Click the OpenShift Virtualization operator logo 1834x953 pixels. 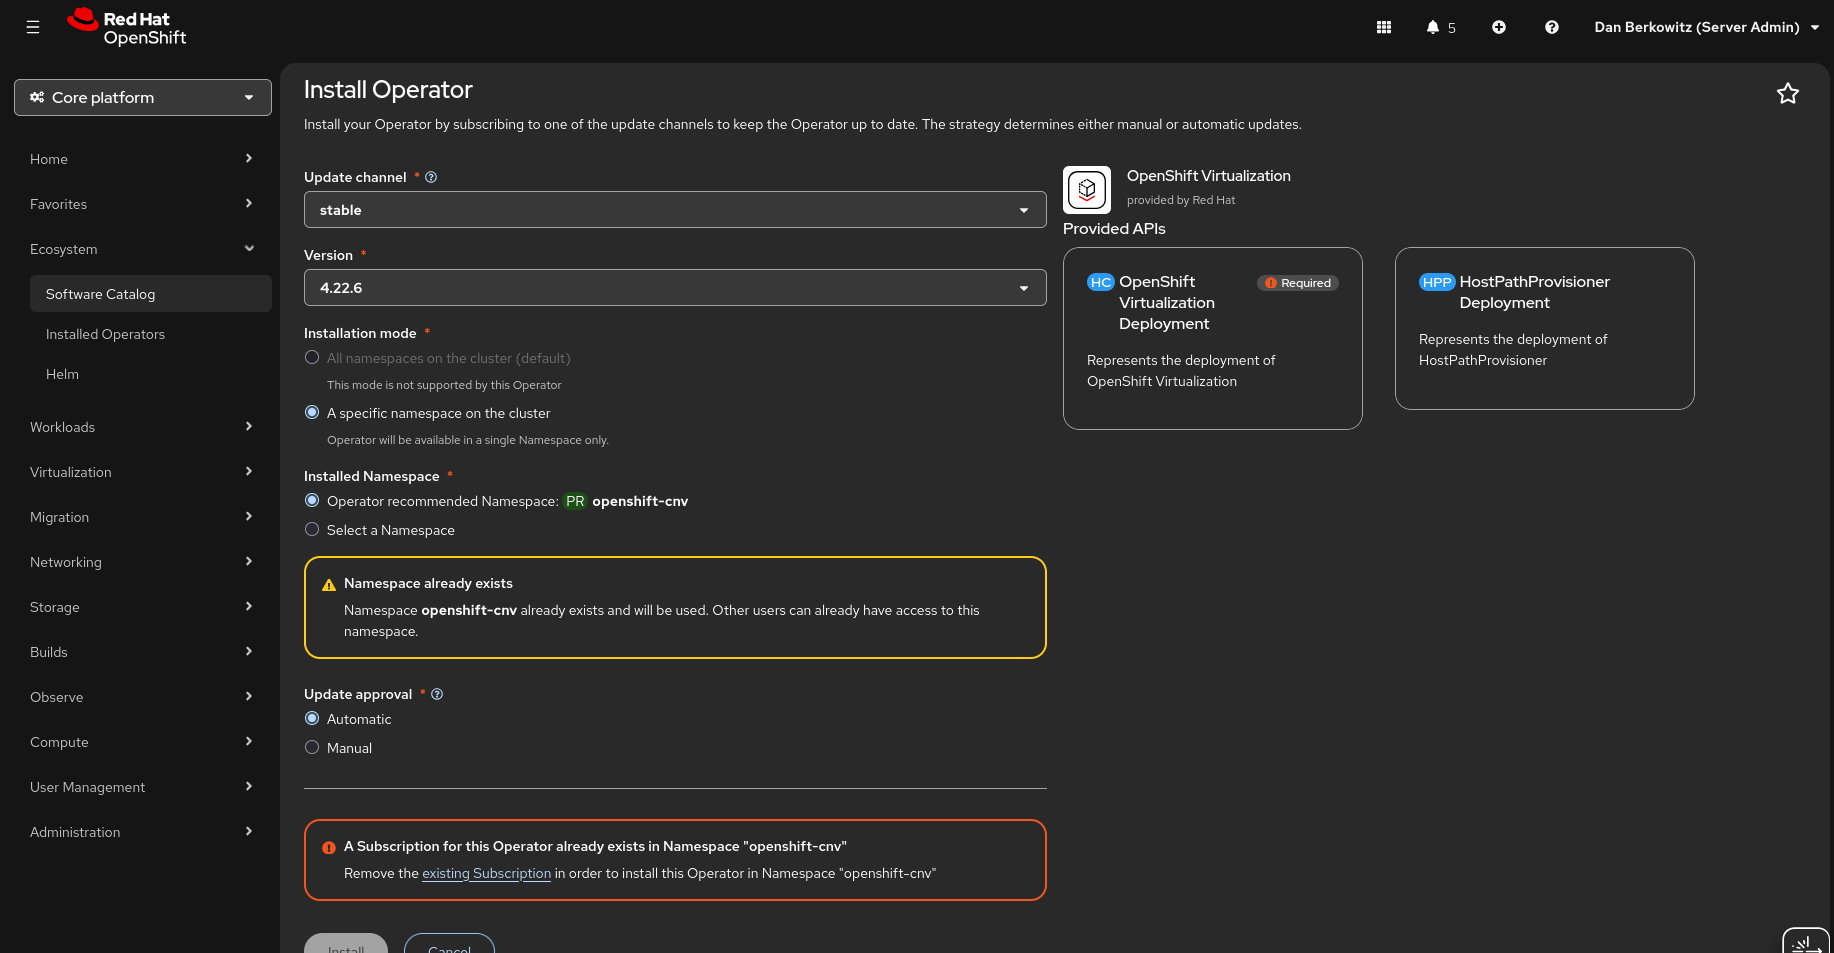pyautogui.click(x=1087, y=189)
